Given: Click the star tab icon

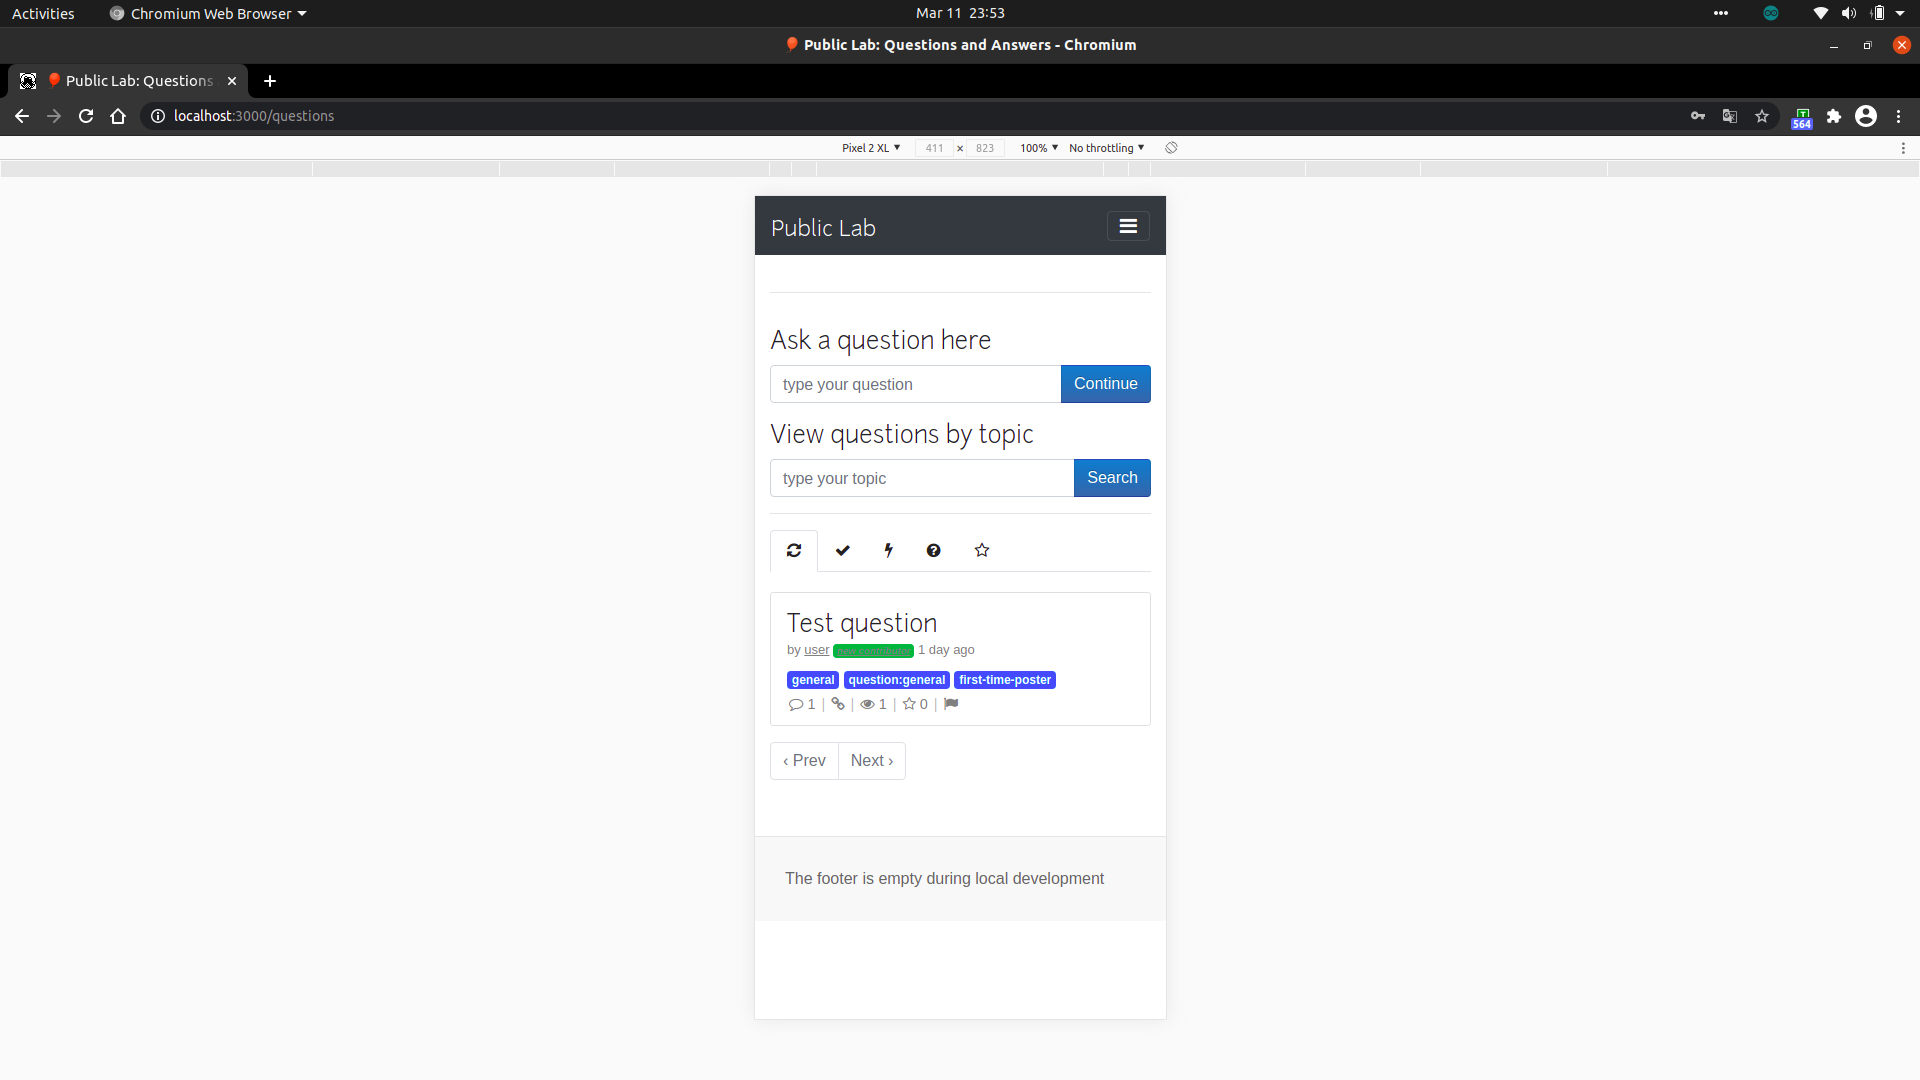Looking at the screenshot, I should 982,551.
